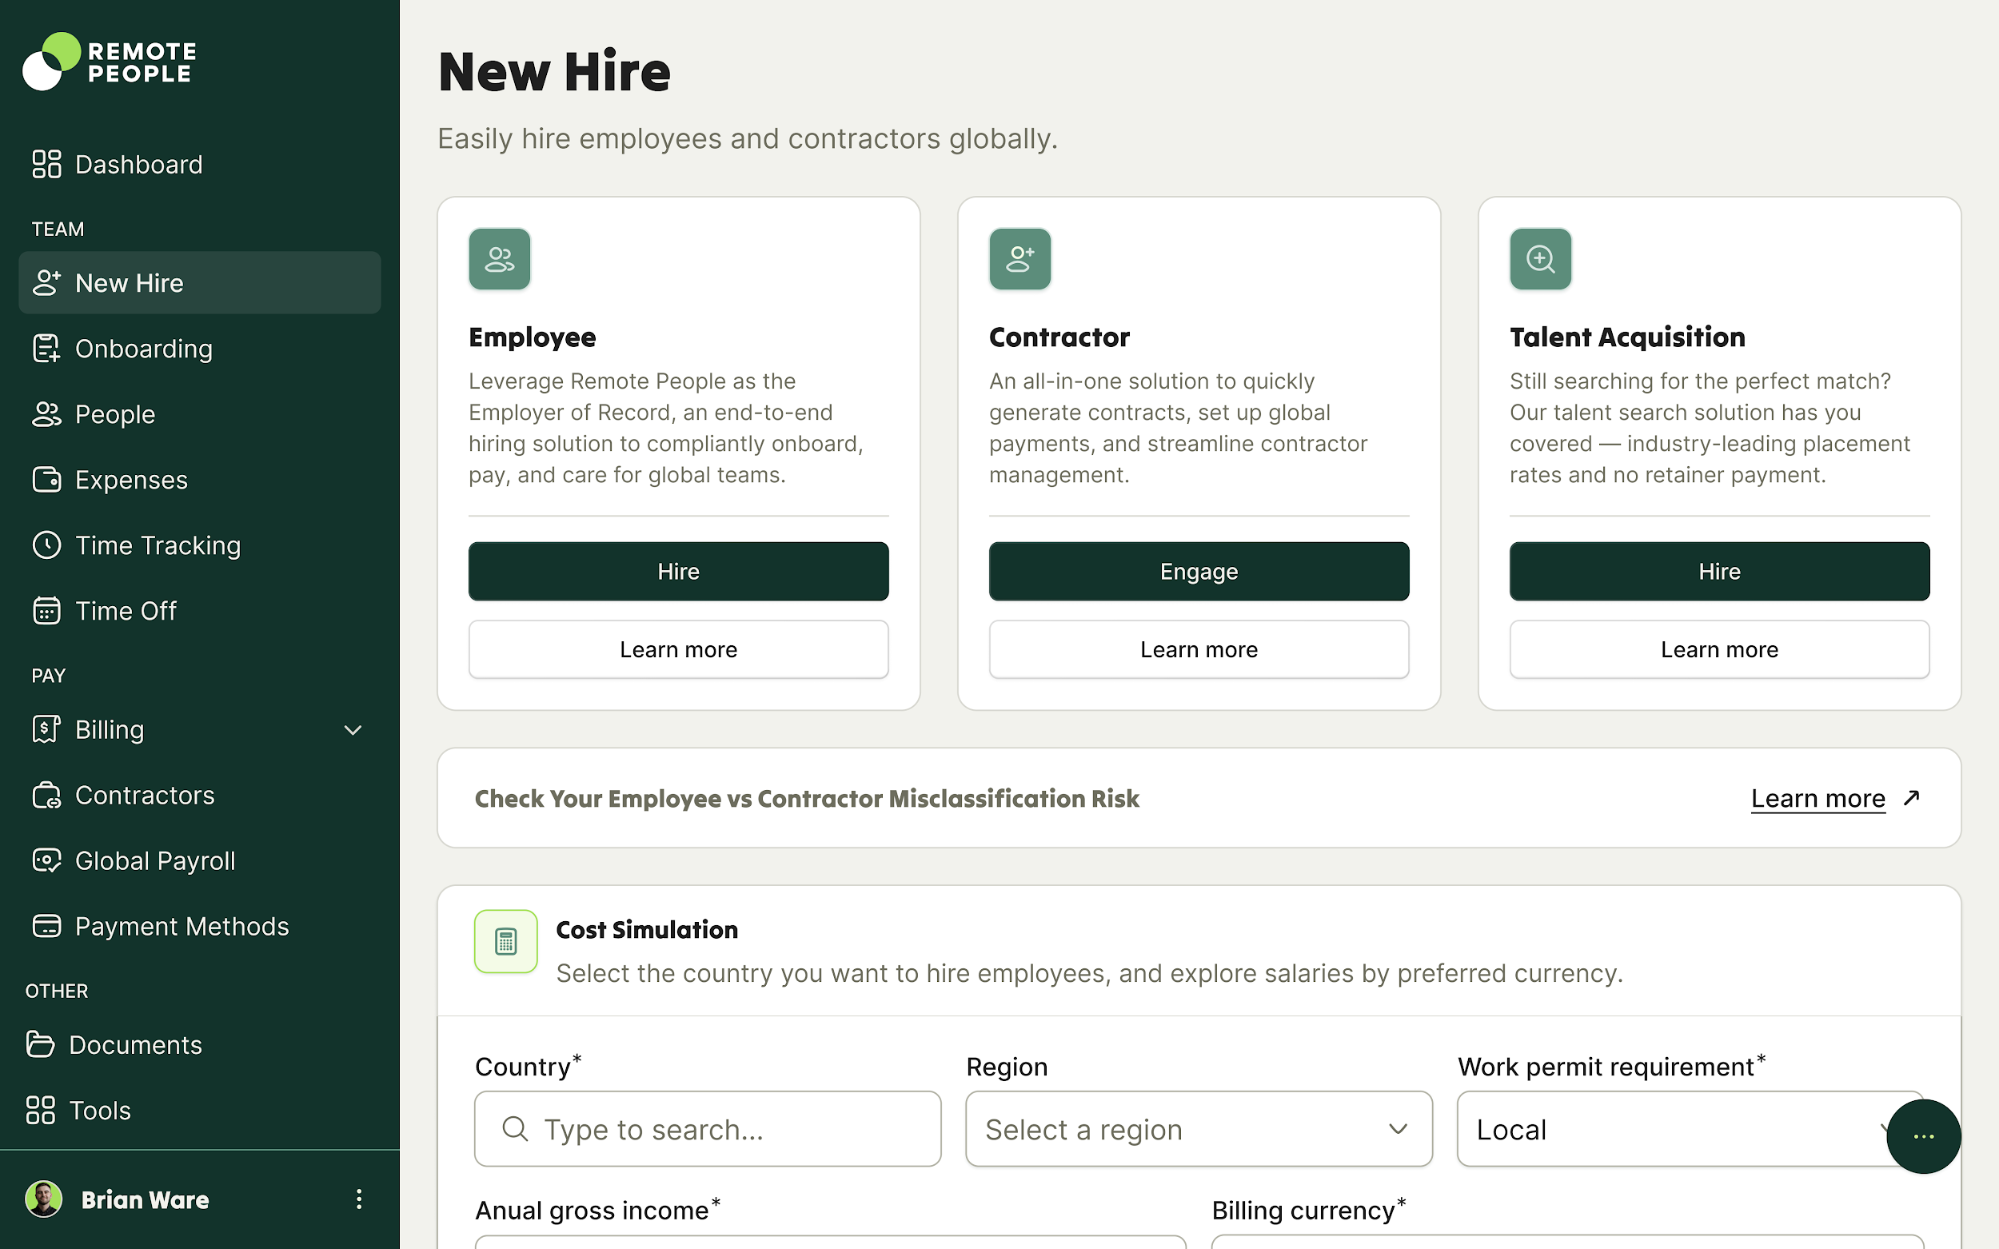Viewport: 1999px width, 1249px height.
Task: Click the Payment Methods card icon
Action: (x=46, y=925)
